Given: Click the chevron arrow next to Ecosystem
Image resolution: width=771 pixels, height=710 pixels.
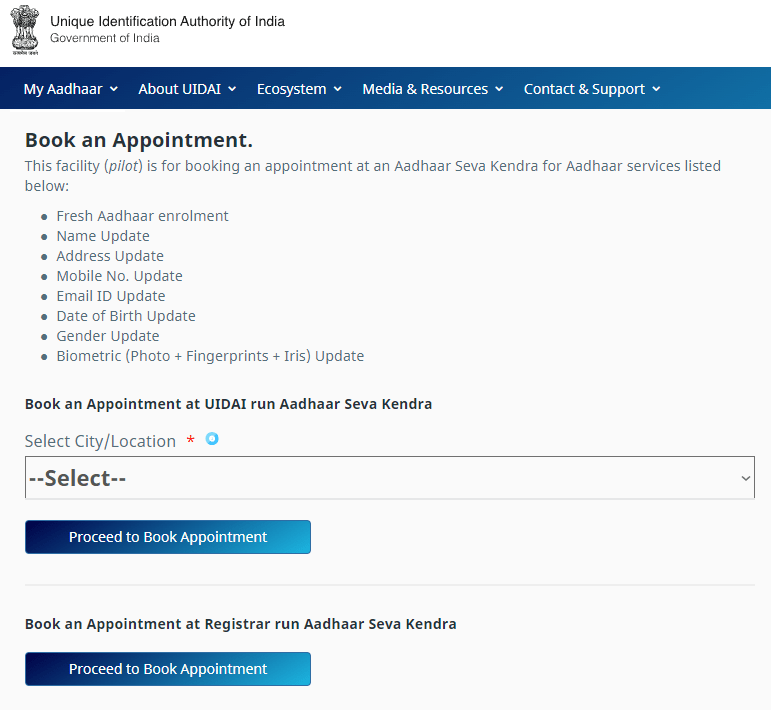Looking at the screenshot, I should 338,89.
